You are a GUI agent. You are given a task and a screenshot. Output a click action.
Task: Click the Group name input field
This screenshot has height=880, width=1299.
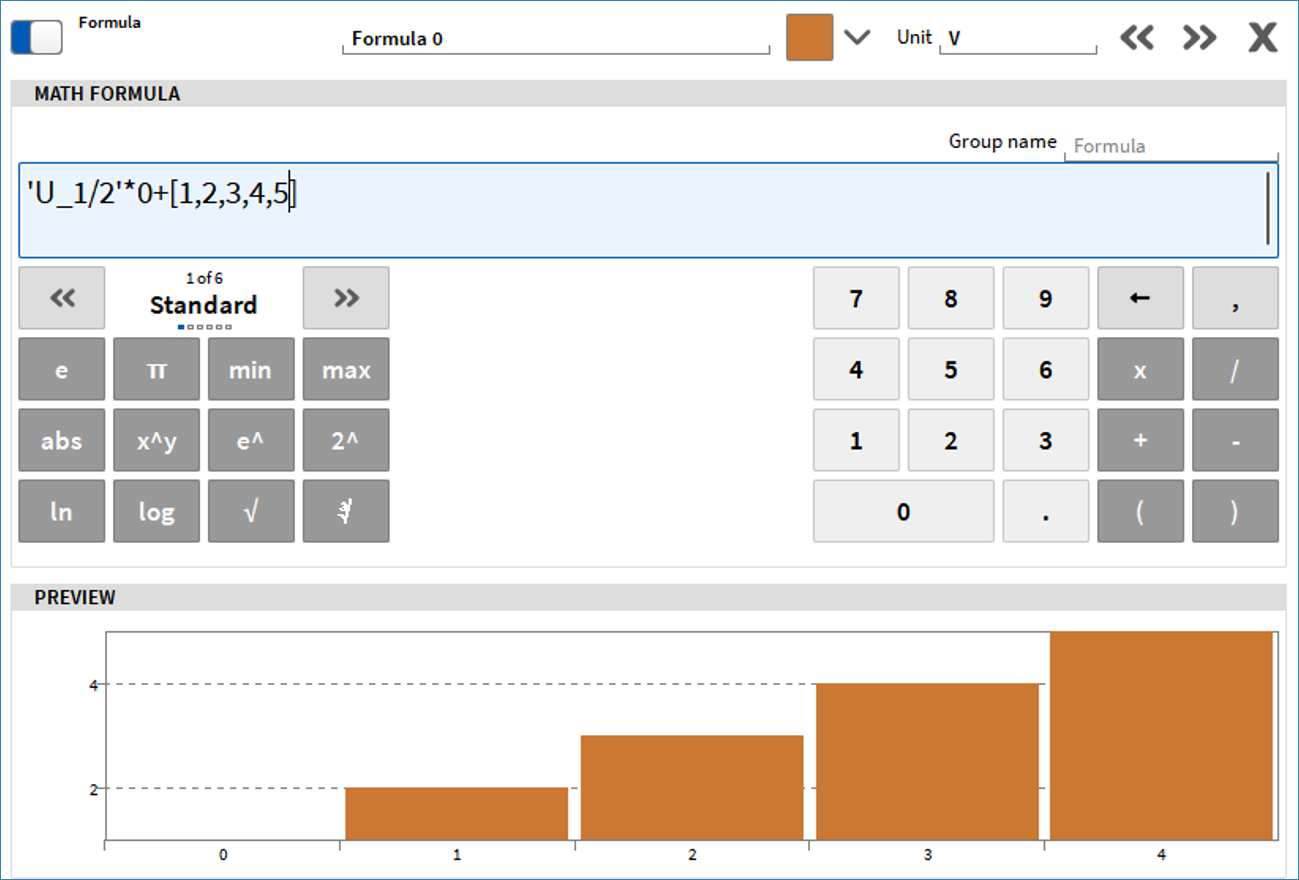click(x=1170, y=146)
